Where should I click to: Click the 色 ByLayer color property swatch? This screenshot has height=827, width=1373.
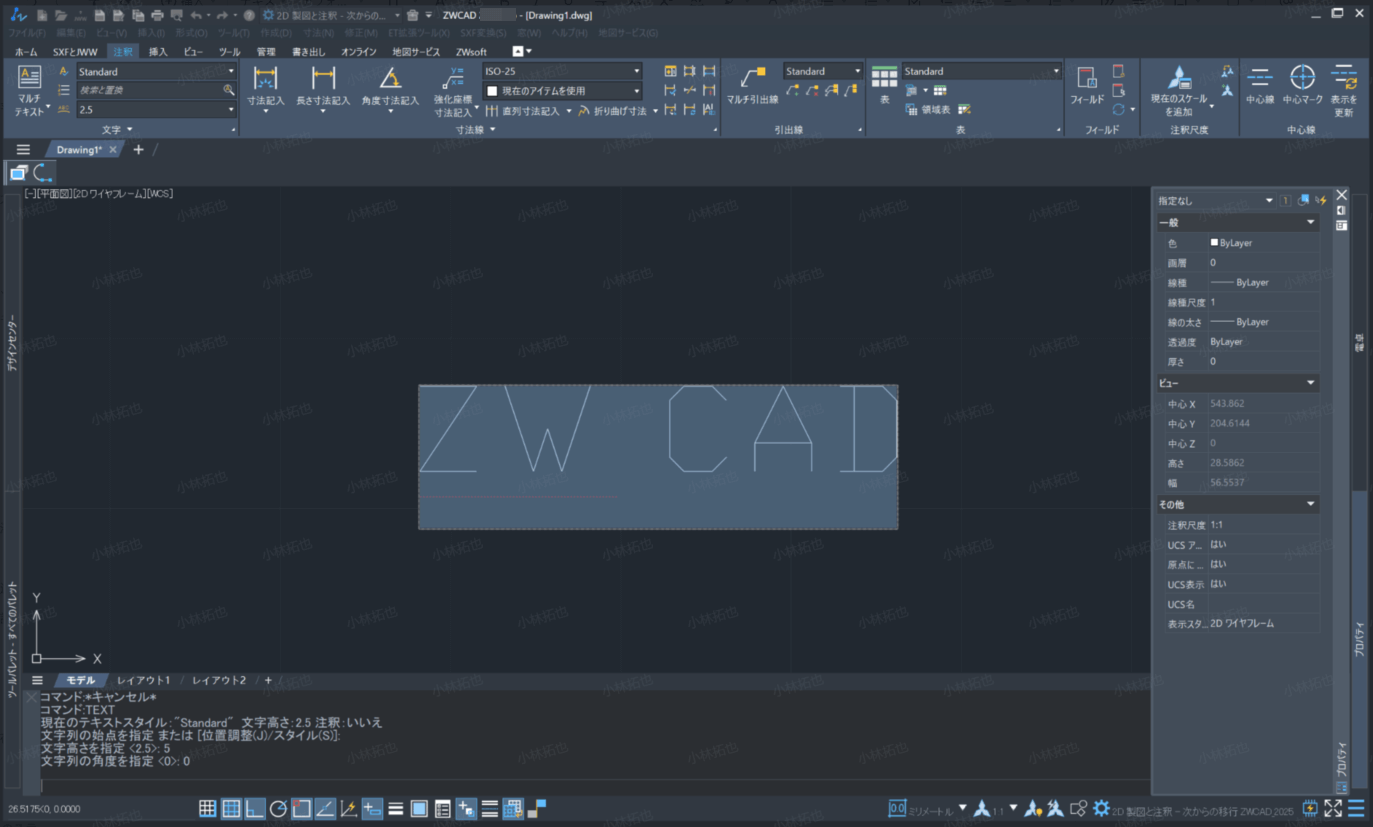(1214, 243)
